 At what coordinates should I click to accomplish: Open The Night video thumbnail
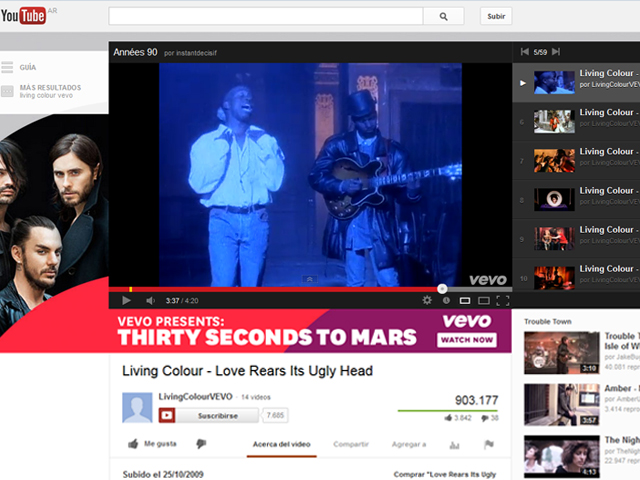point(562,456)
